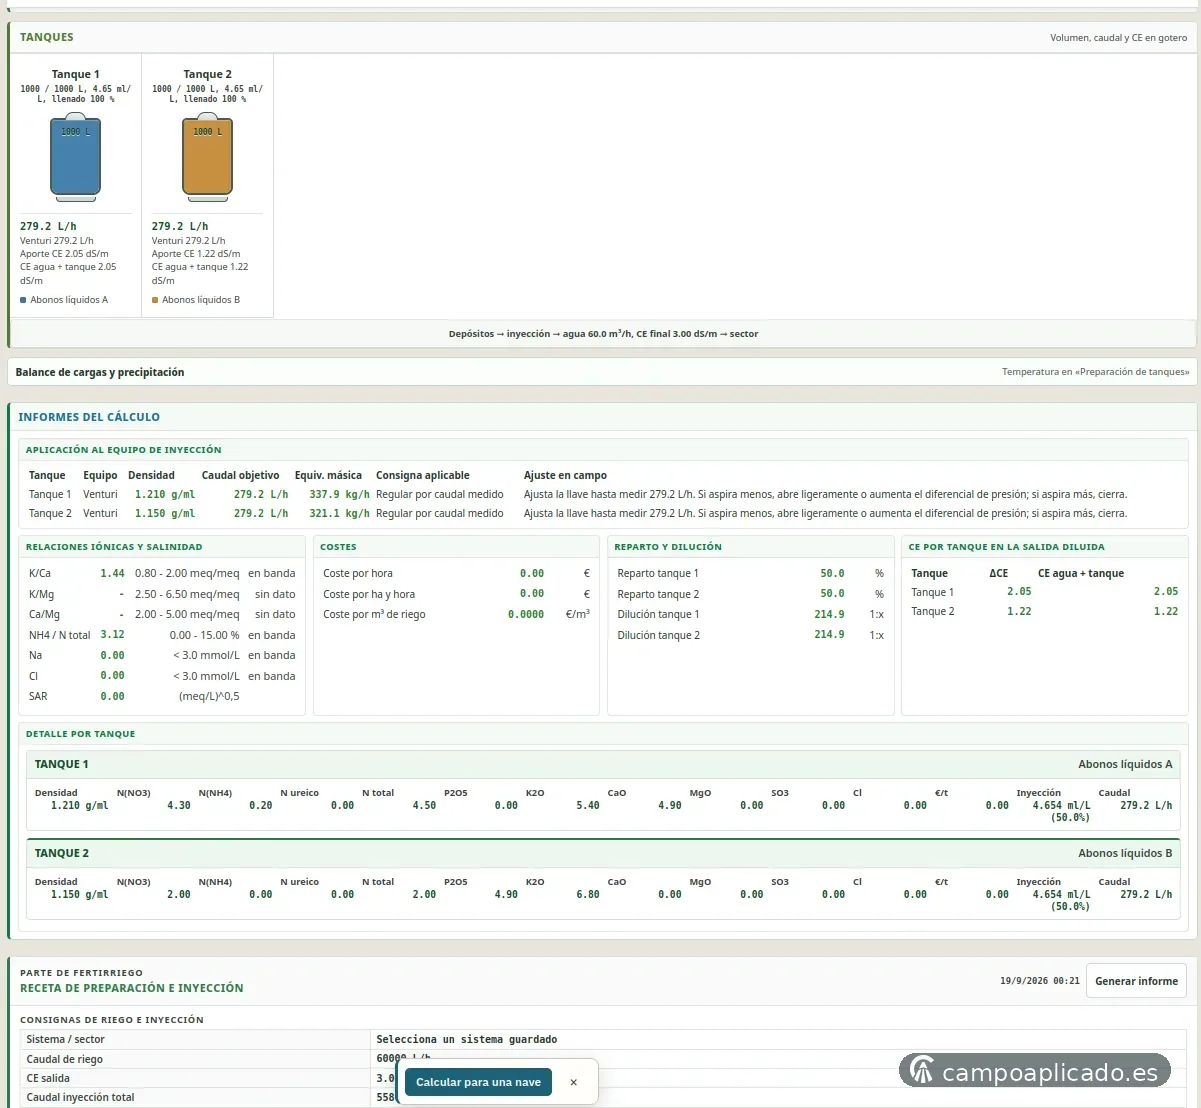This screenshot has height=1108, width=1201.
Task: Click the 'DETALLE POR TANQUE' heading
Action: (x=80, y=734)
